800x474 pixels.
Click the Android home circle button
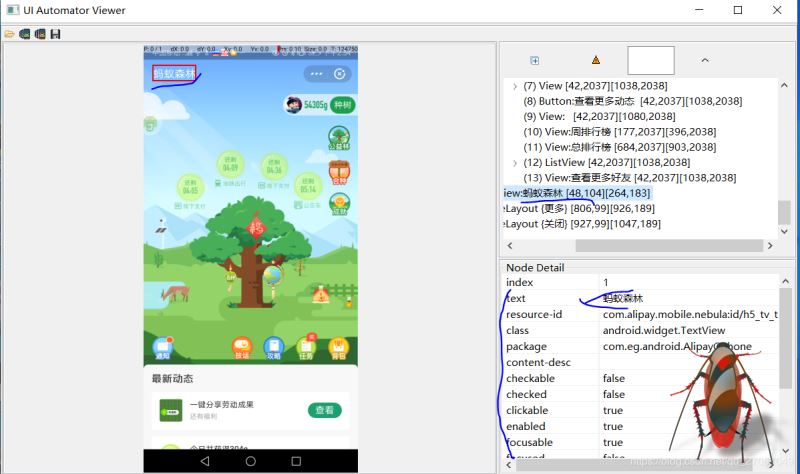pyautogui.click(x=251, y=461)
